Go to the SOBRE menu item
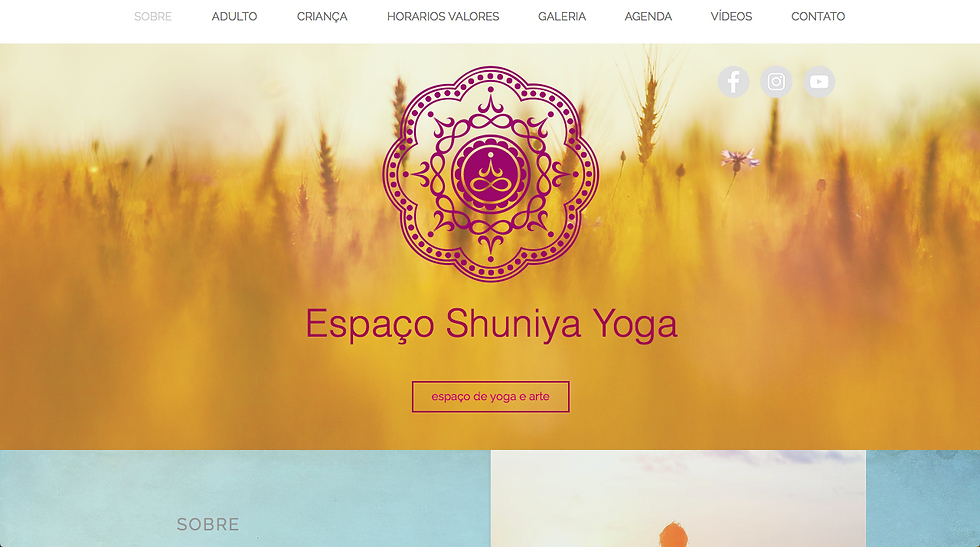The image size is (980, 547). [153, 16]
